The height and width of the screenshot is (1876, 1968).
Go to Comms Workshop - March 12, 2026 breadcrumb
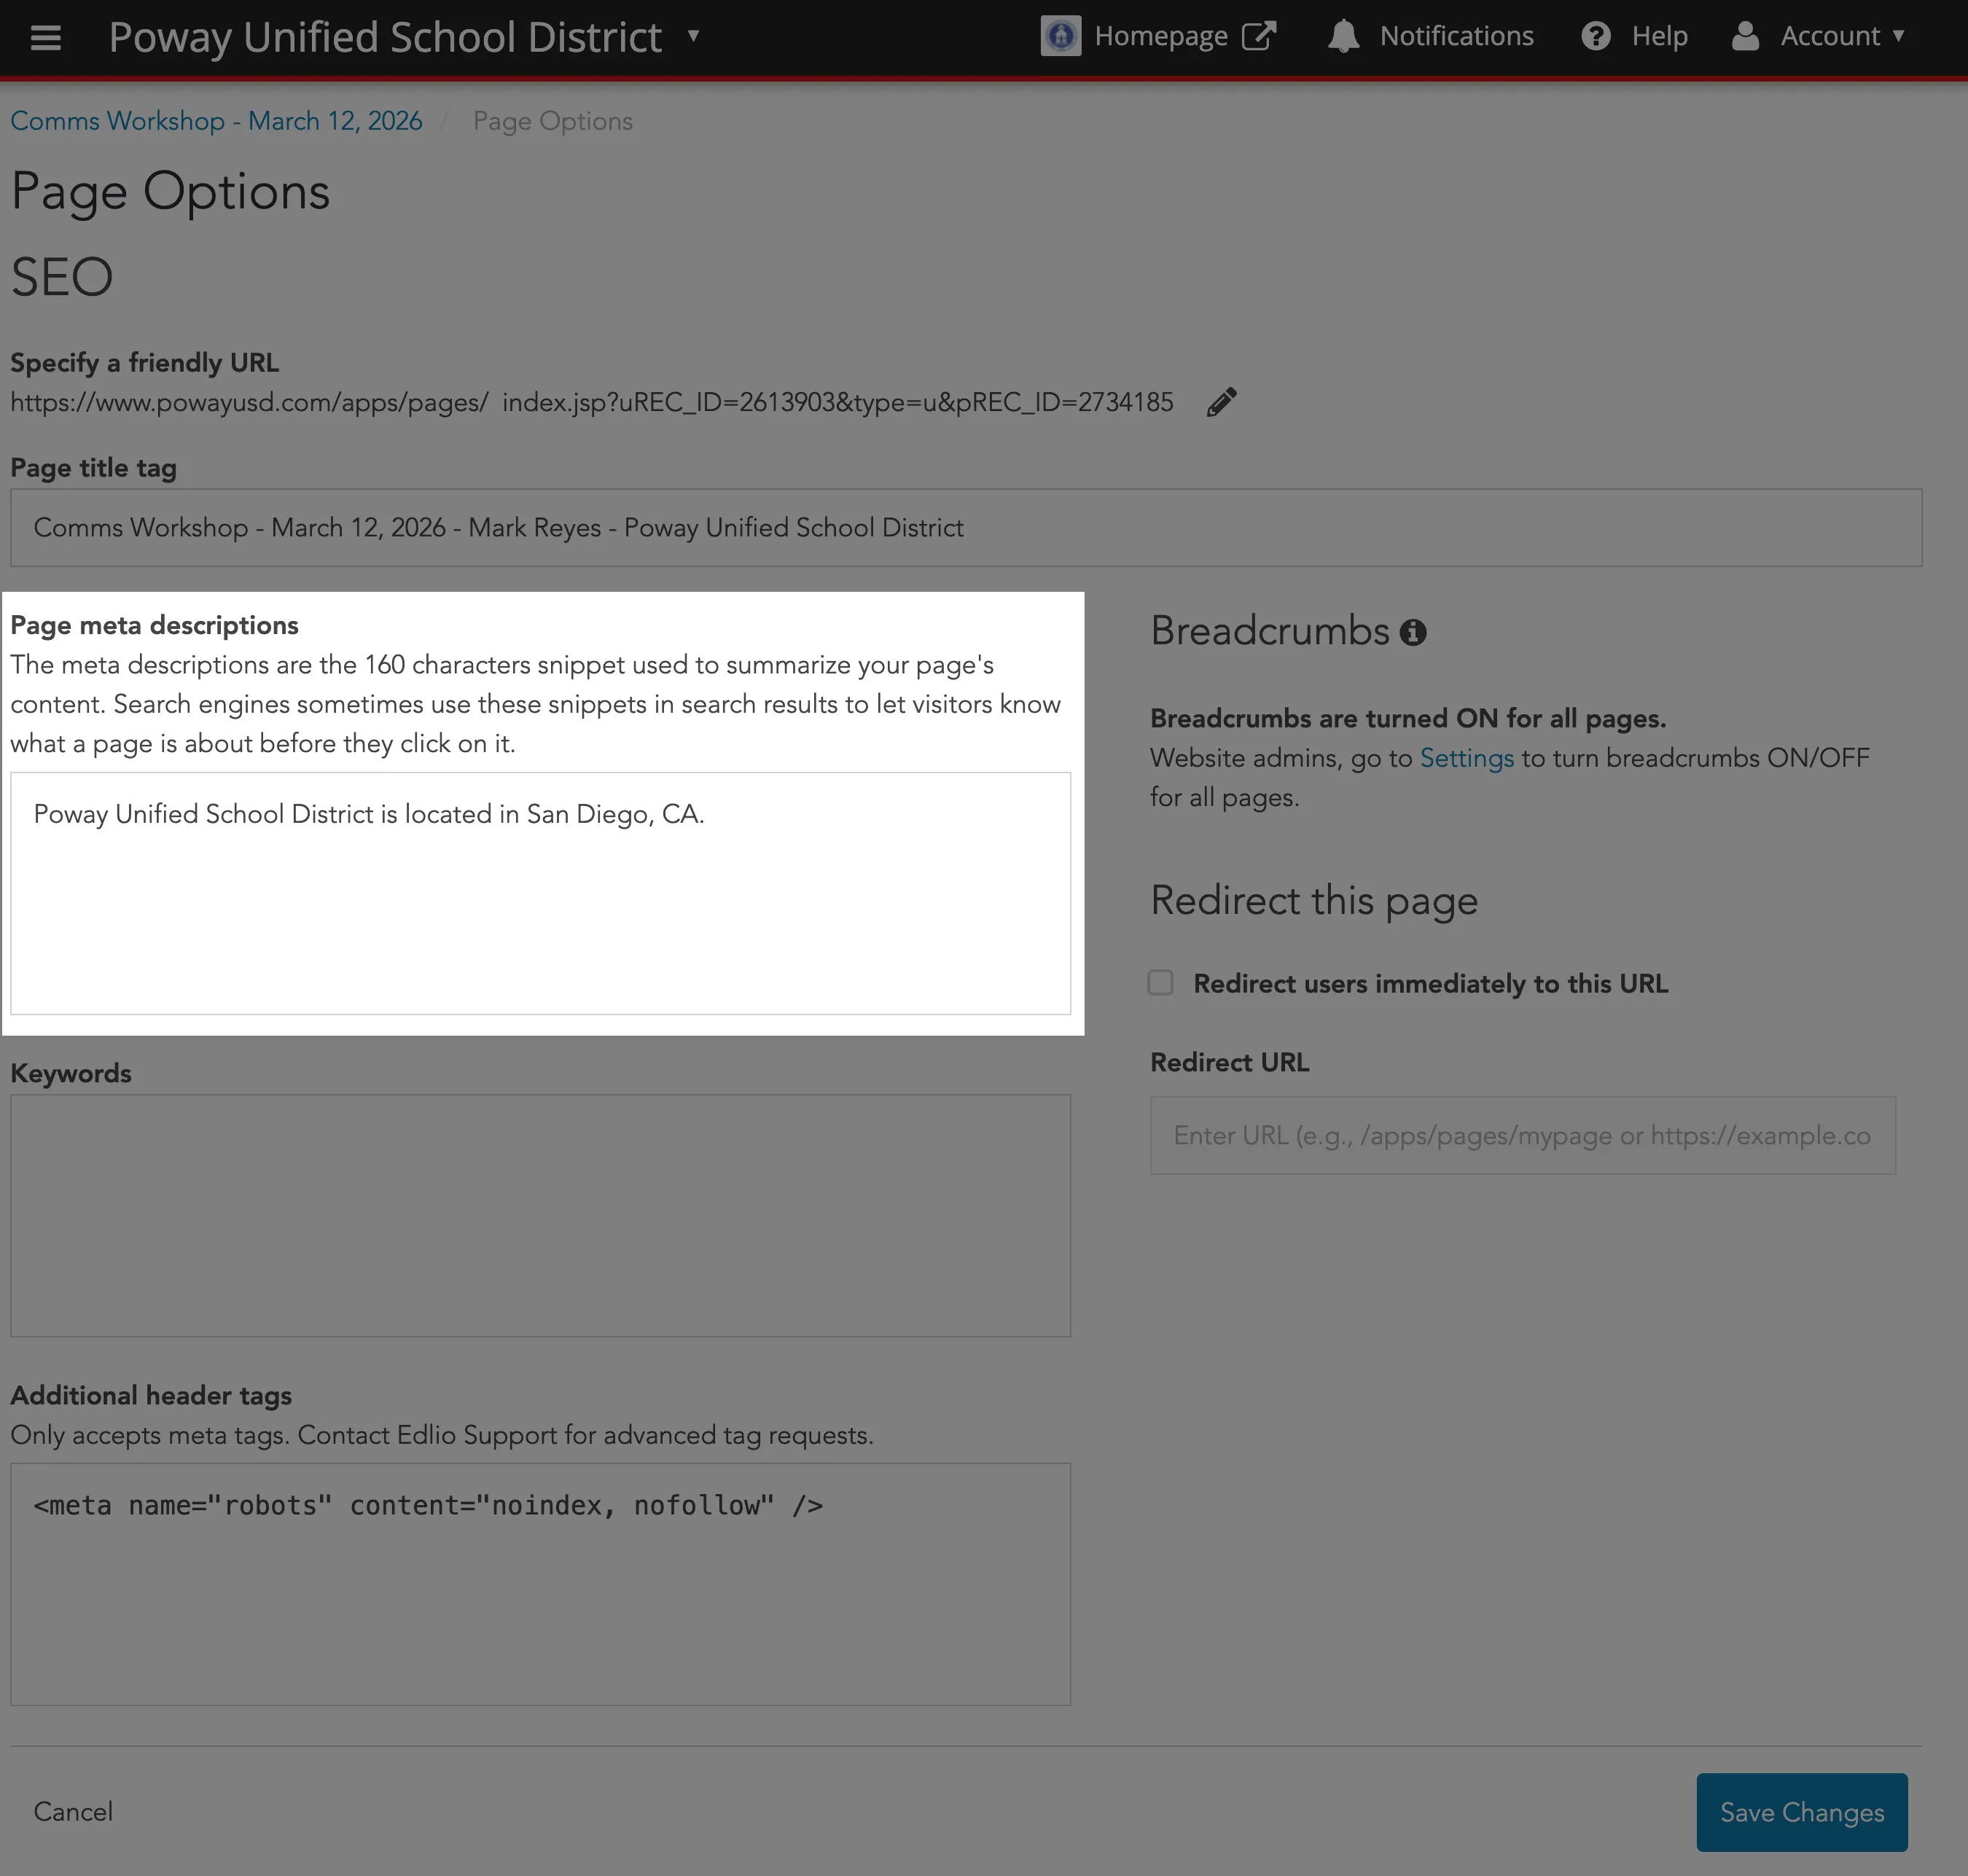(x=216, y=121)
